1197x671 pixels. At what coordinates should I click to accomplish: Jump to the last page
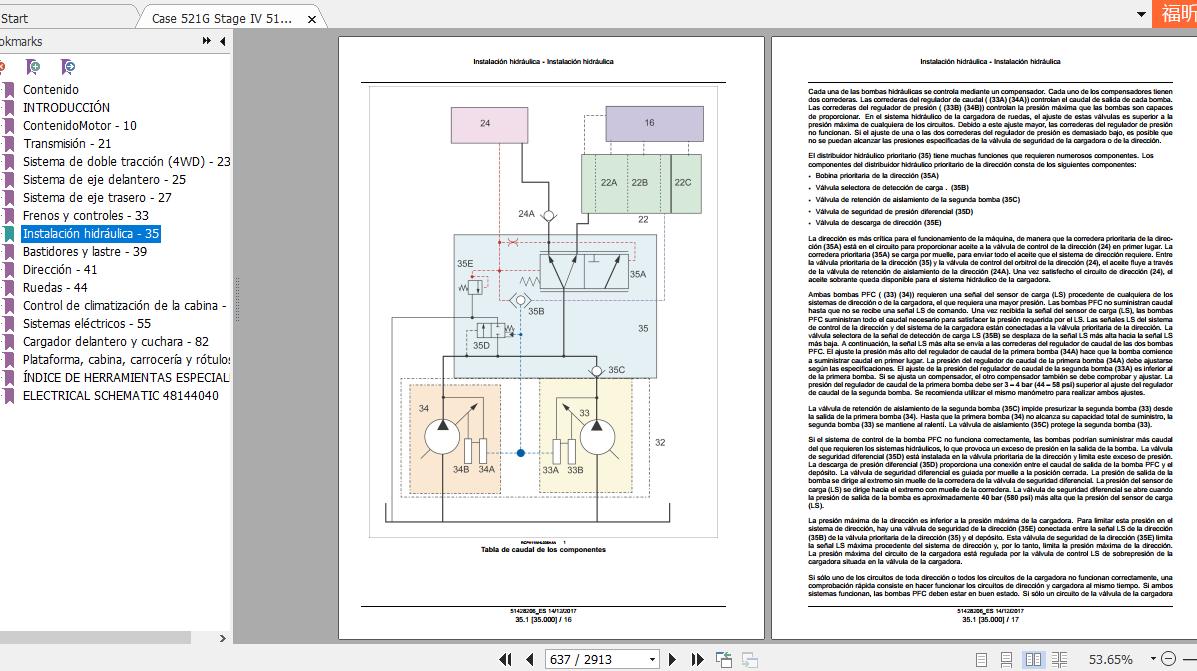click(x=695, y=659)
